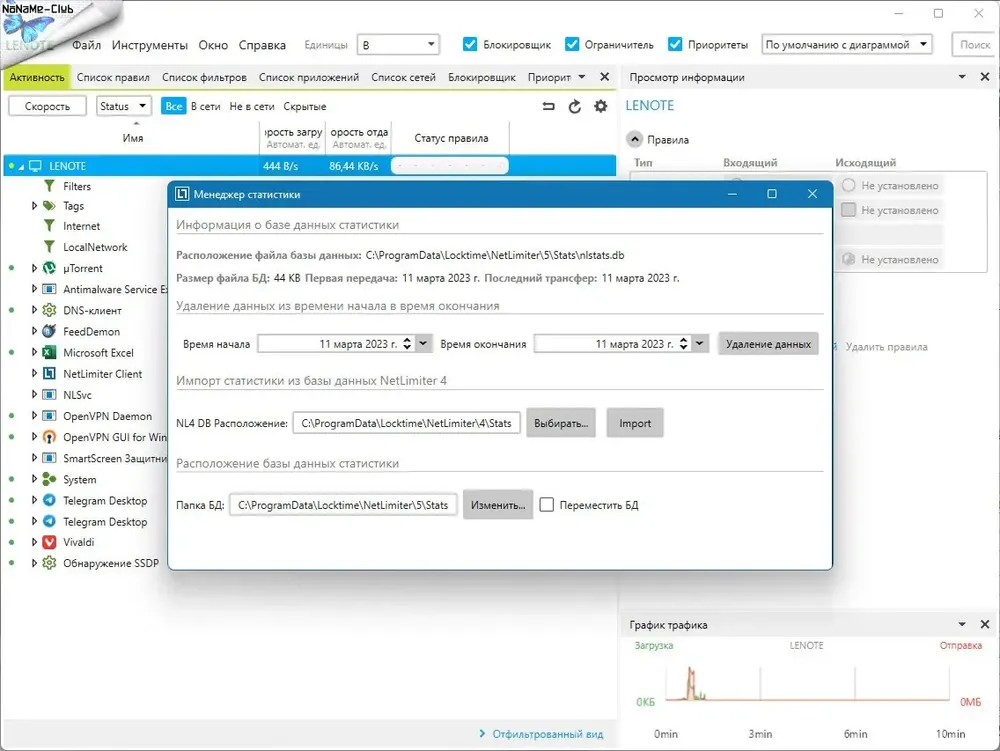The width and height of the screenshot is (1000, 751).
Task: Open the По умолчанию с диаграммой dropdown
Action: [847, 45]
